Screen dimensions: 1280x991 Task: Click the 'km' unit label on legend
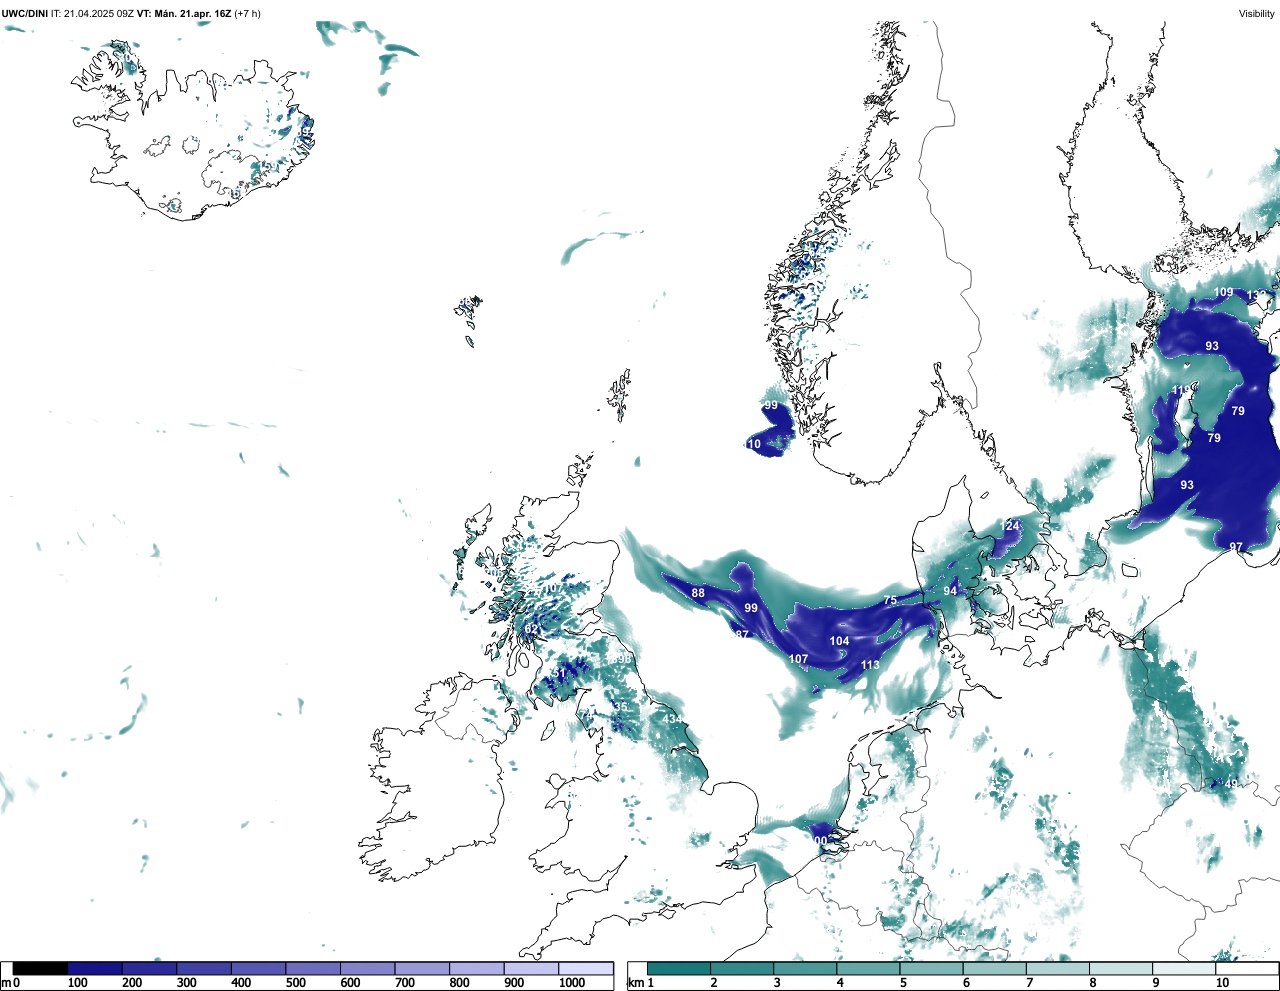[636, 983]
